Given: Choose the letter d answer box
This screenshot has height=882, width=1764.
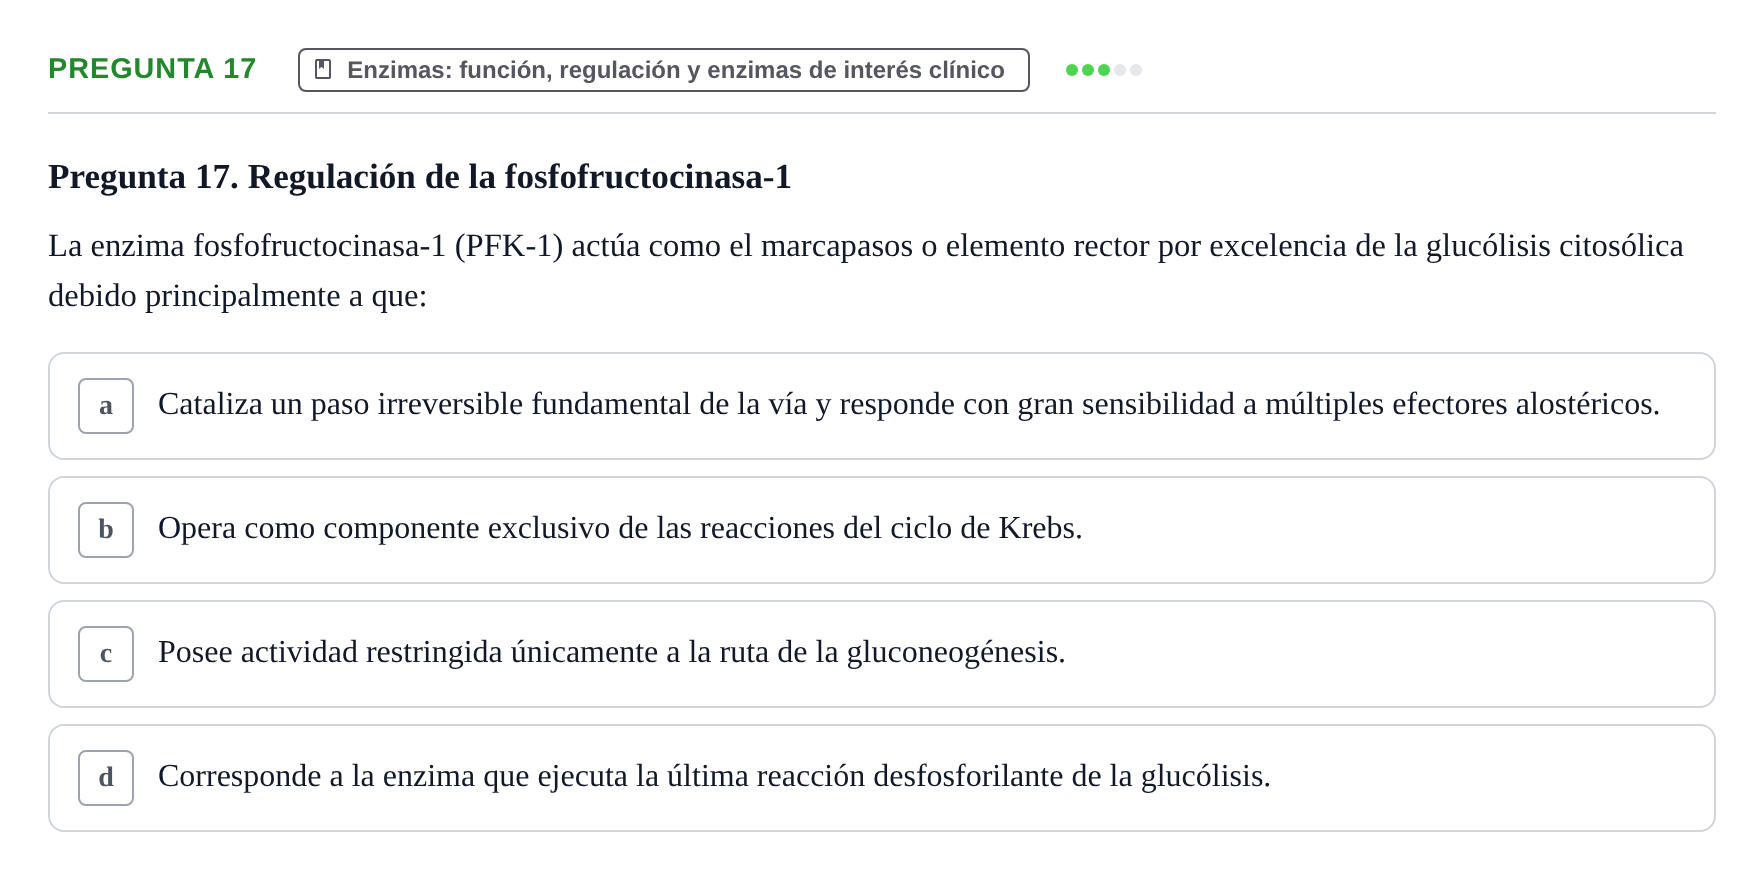Looking at the screenshot, I should click(106, 778).
